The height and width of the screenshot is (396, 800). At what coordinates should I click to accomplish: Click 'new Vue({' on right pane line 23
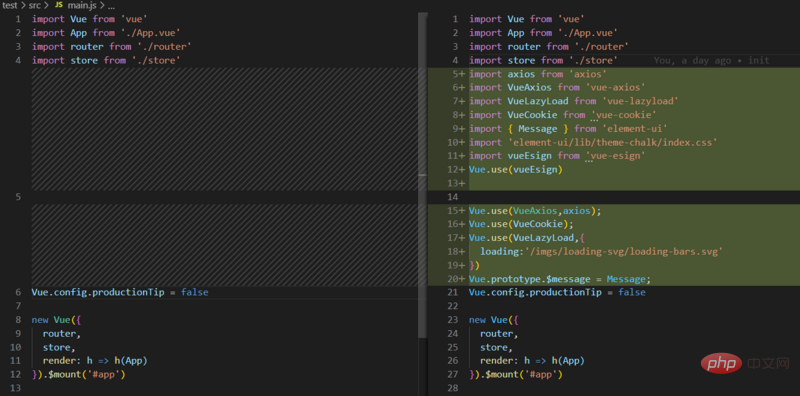(493, 320)
